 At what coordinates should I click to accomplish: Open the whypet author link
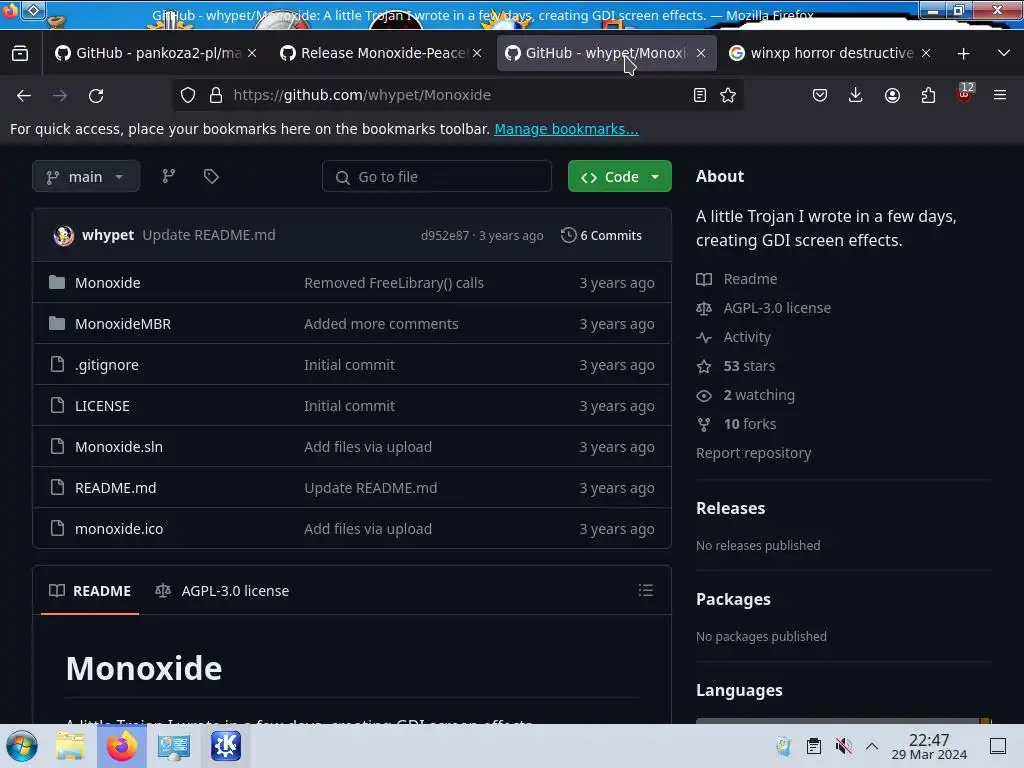pos(108,235)
